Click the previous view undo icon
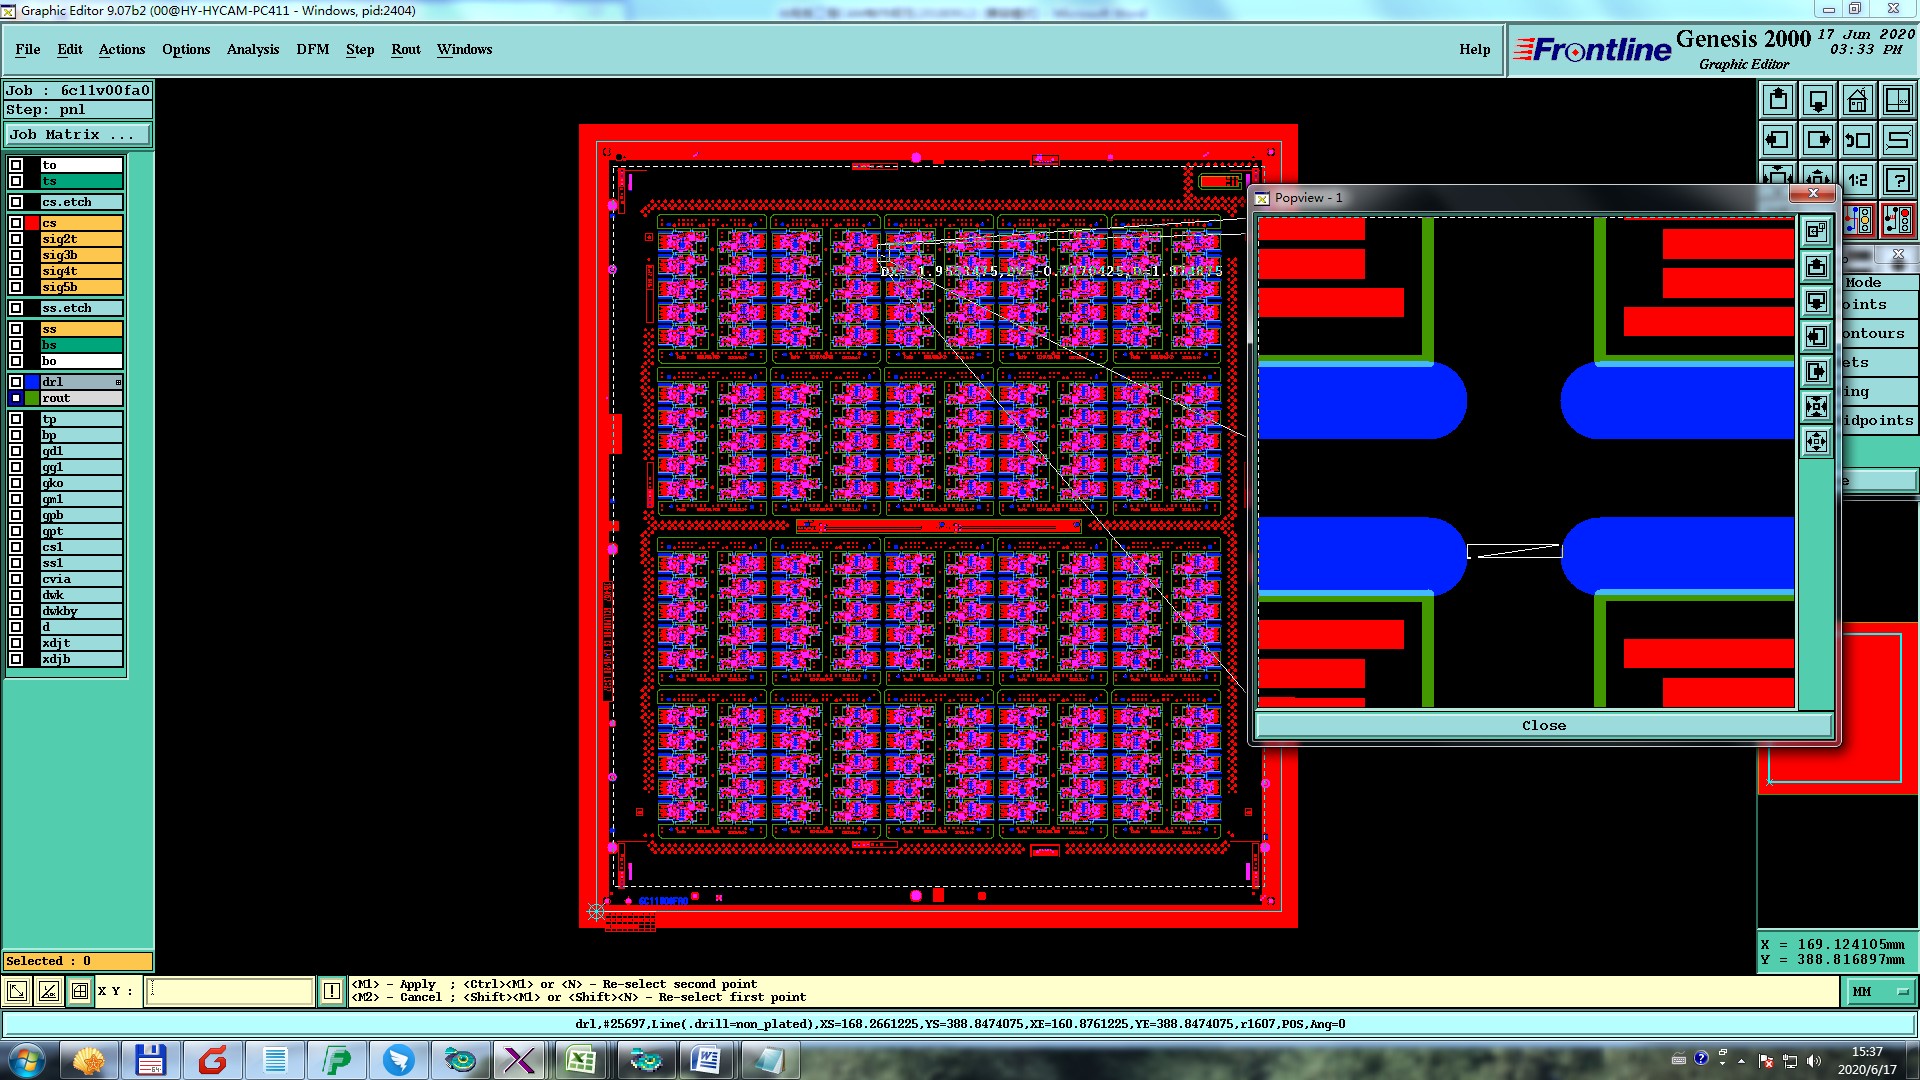 click(x=1857, y=140)
